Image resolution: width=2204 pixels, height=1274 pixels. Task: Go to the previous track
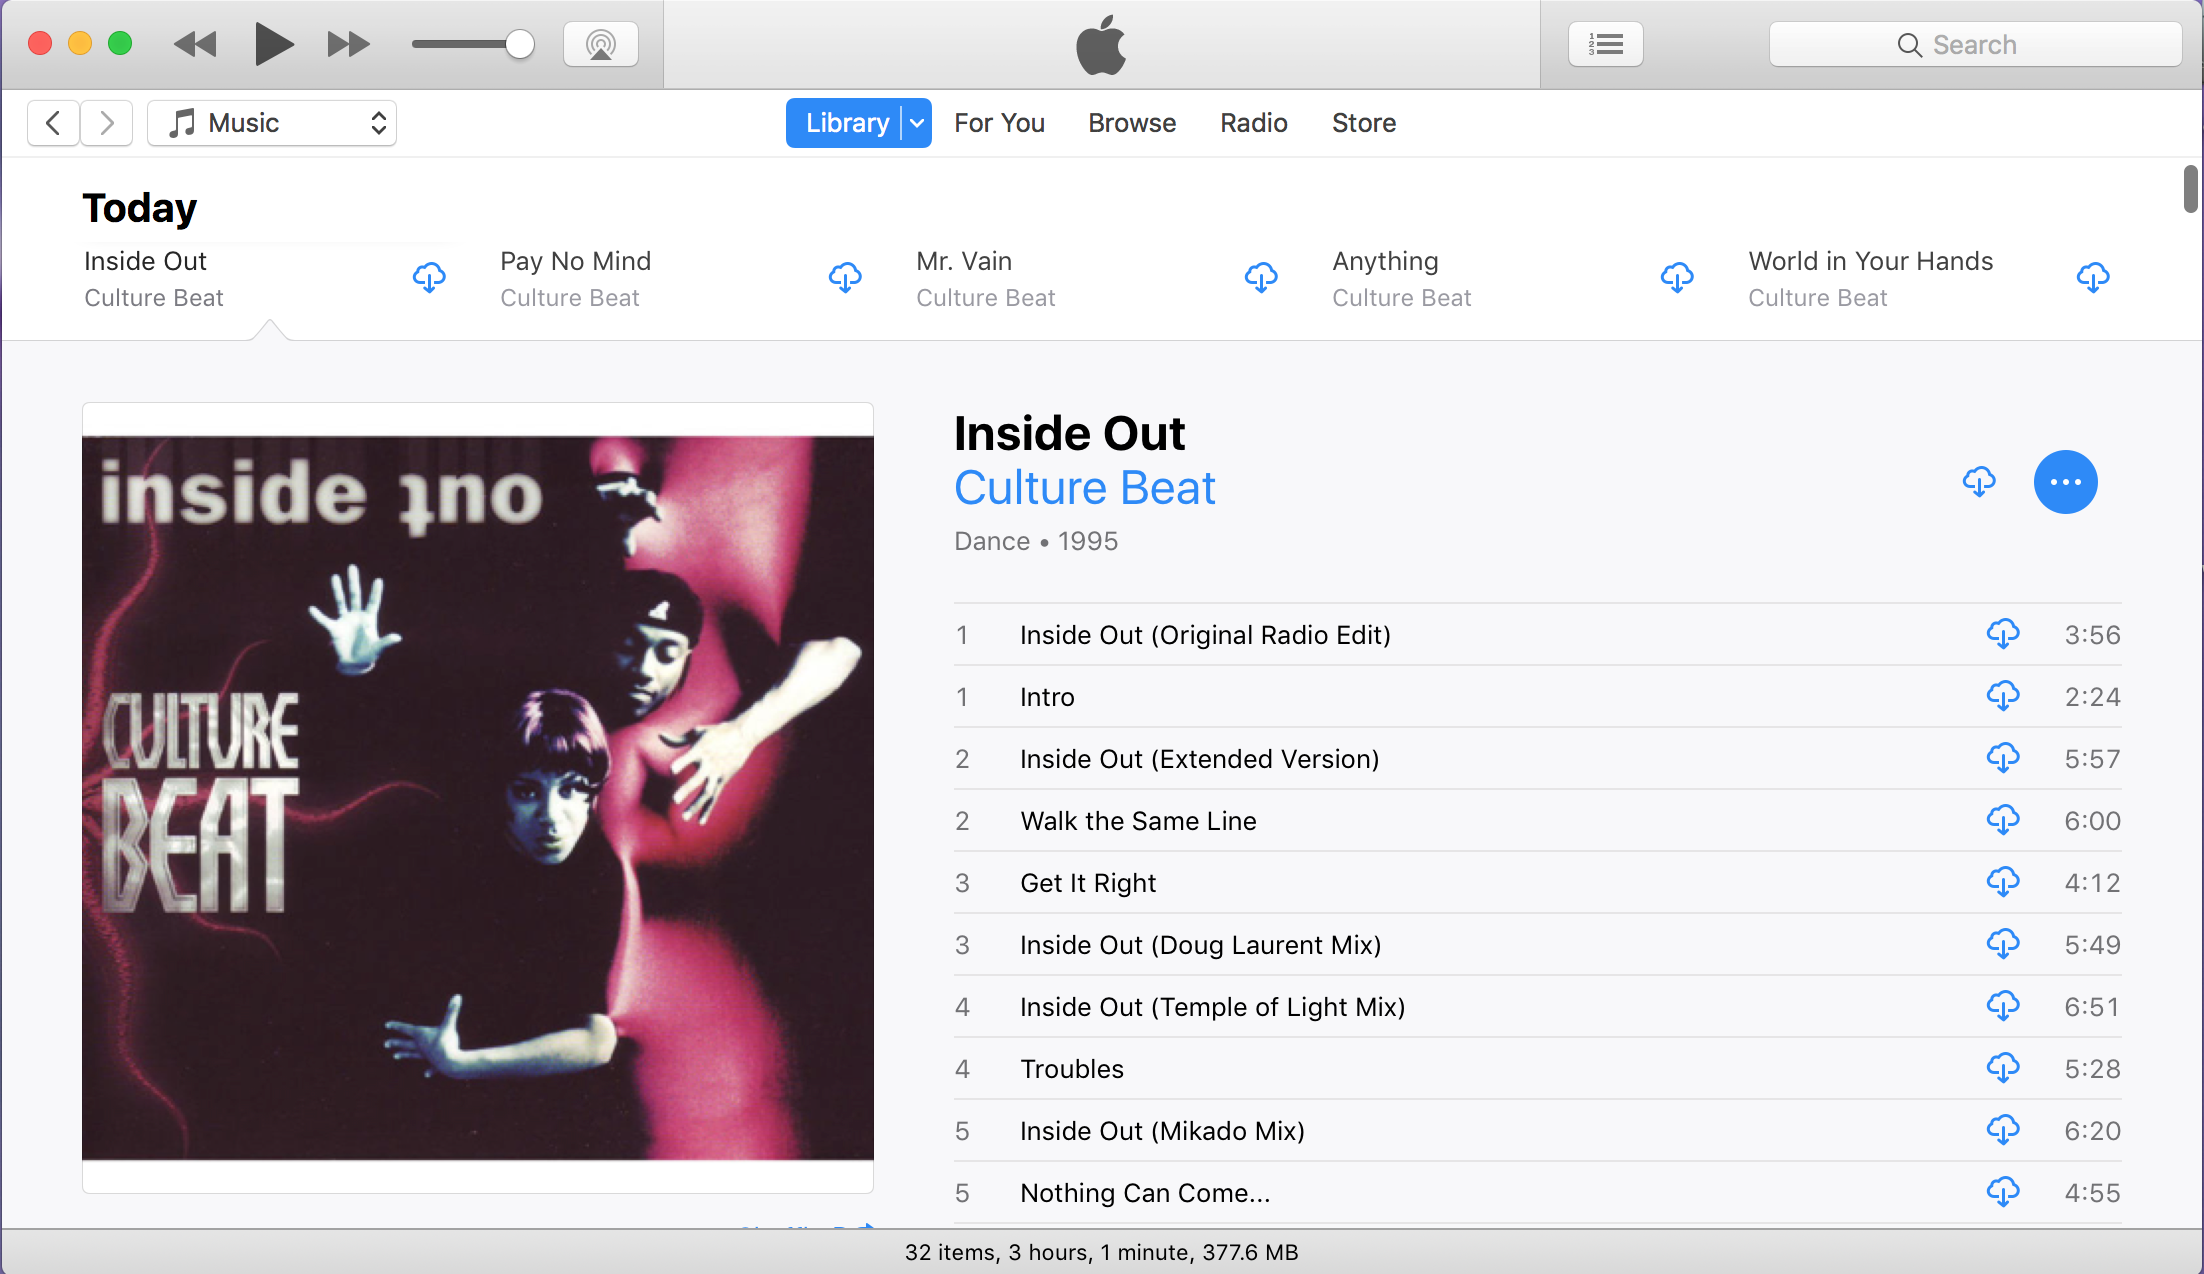[x=195, y=45]
